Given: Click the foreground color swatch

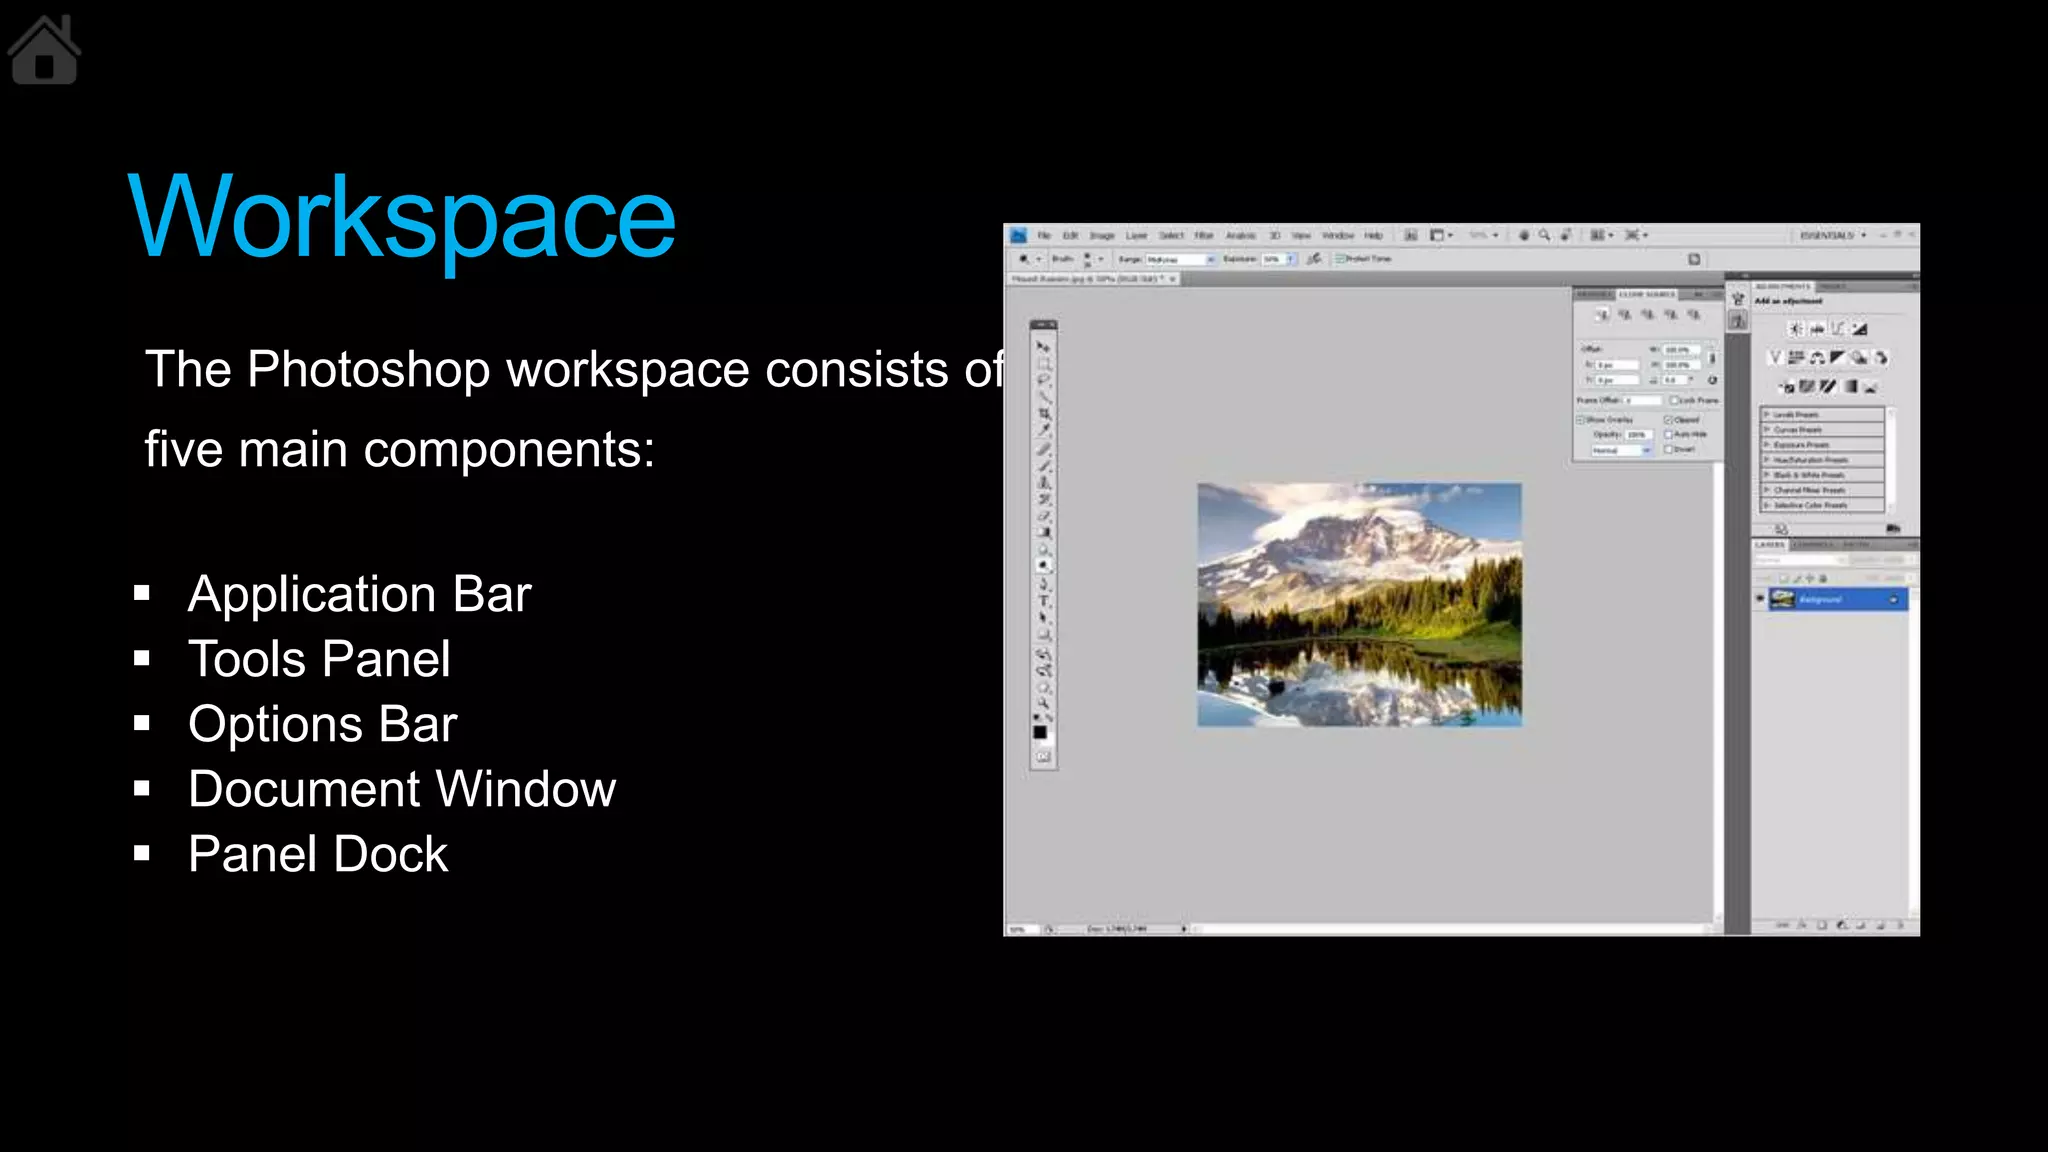Looking at the screenshot, I should 1040,731.
